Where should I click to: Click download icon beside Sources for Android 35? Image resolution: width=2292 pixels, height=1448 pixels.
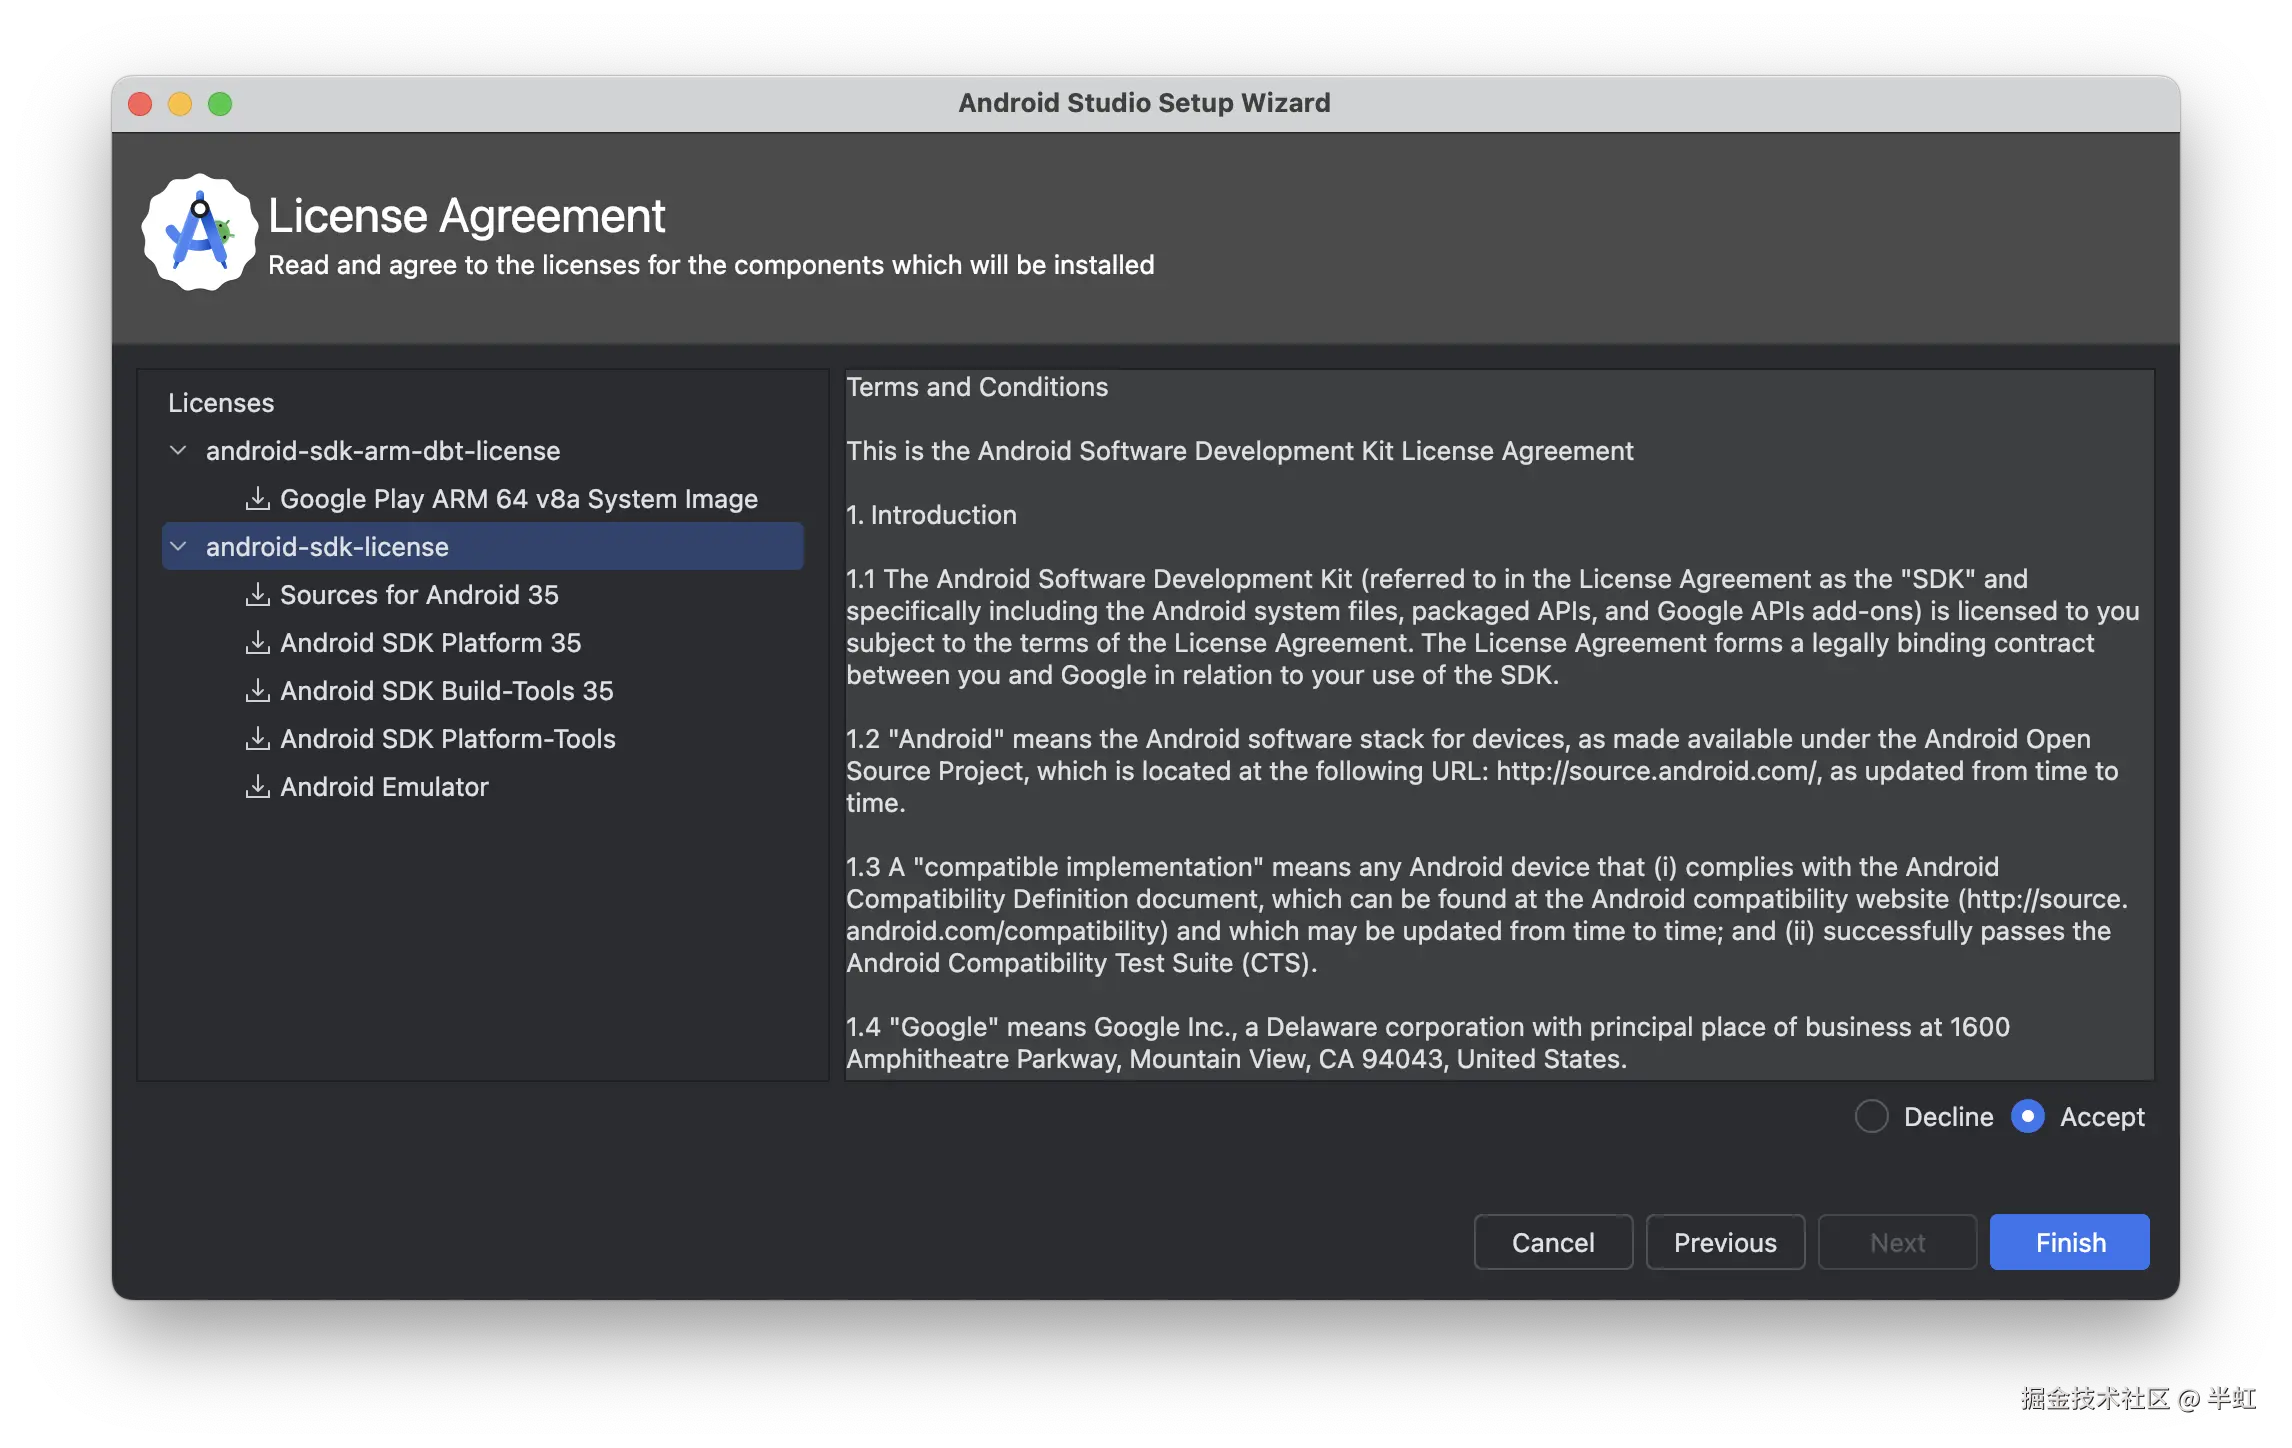pos(258,594)
